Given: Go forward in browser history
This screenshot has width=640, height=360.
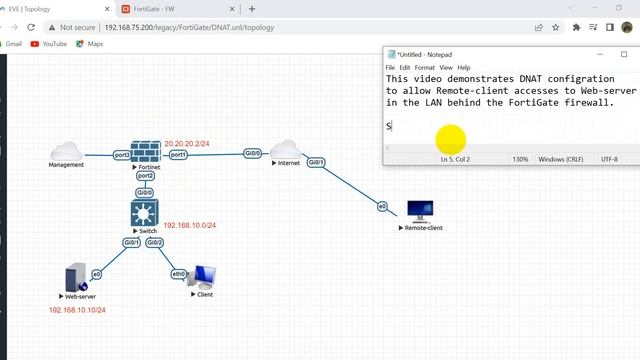Looking at the screenshot, I should click(x=14, y=27).
